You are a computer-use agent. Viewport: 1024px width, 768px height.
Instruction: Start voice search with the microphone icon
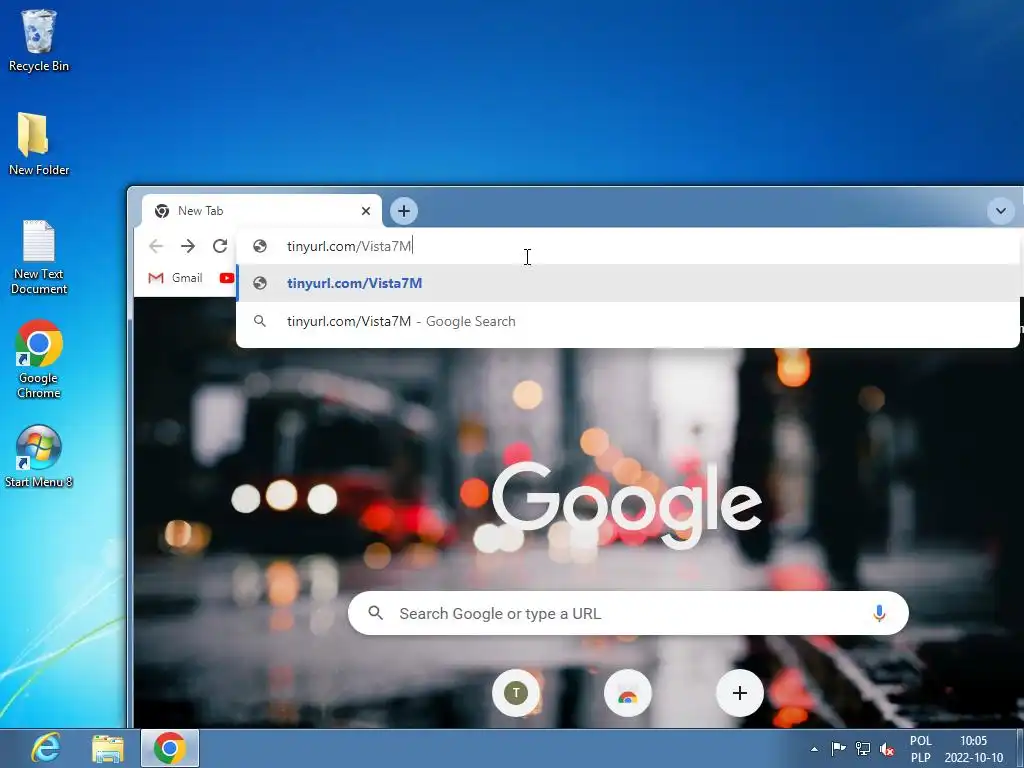[879, 613]
